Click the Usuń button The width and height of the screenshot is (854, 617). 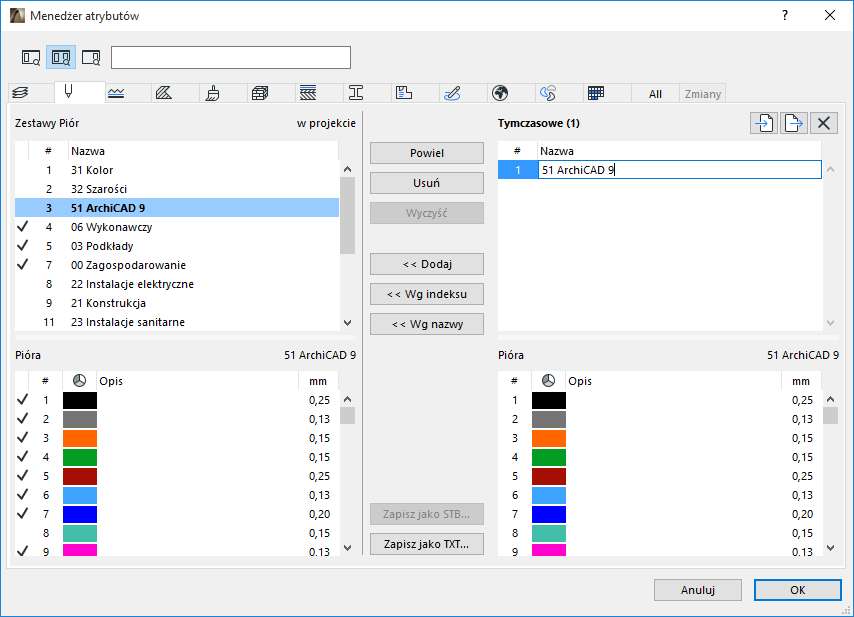pos(427,183)
